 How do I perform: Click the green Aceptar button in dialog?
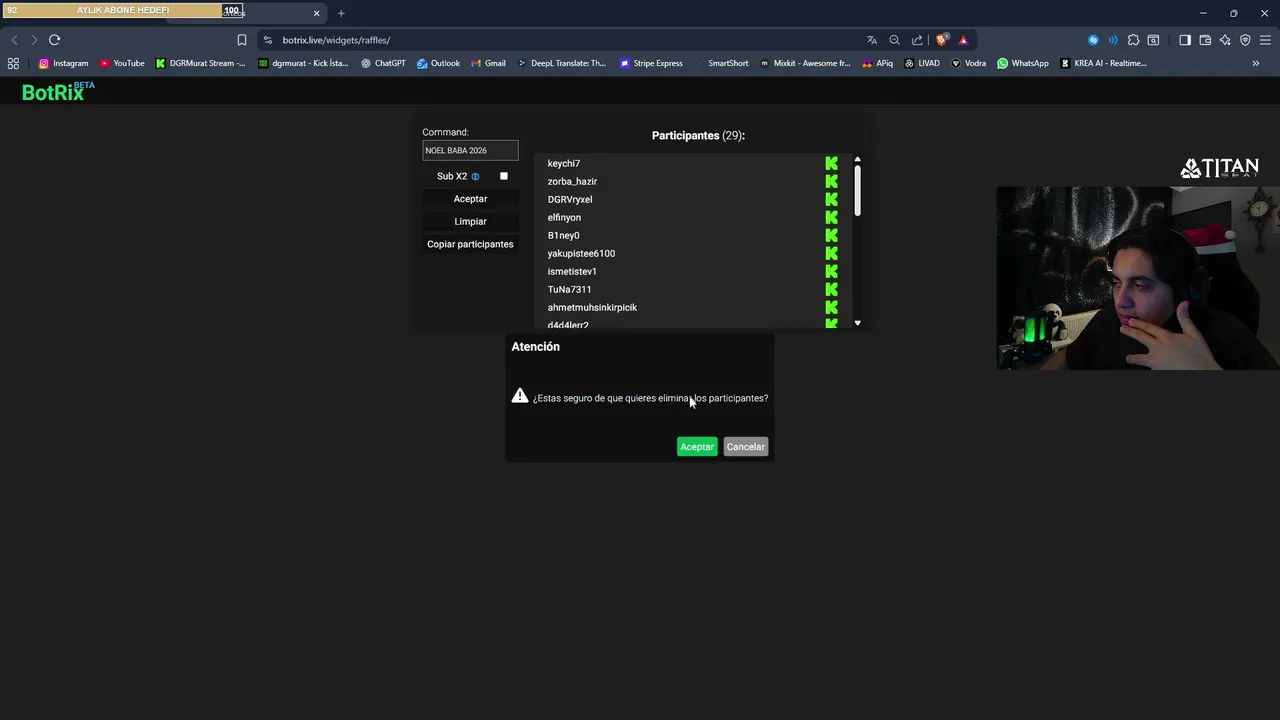coord(697,447)
